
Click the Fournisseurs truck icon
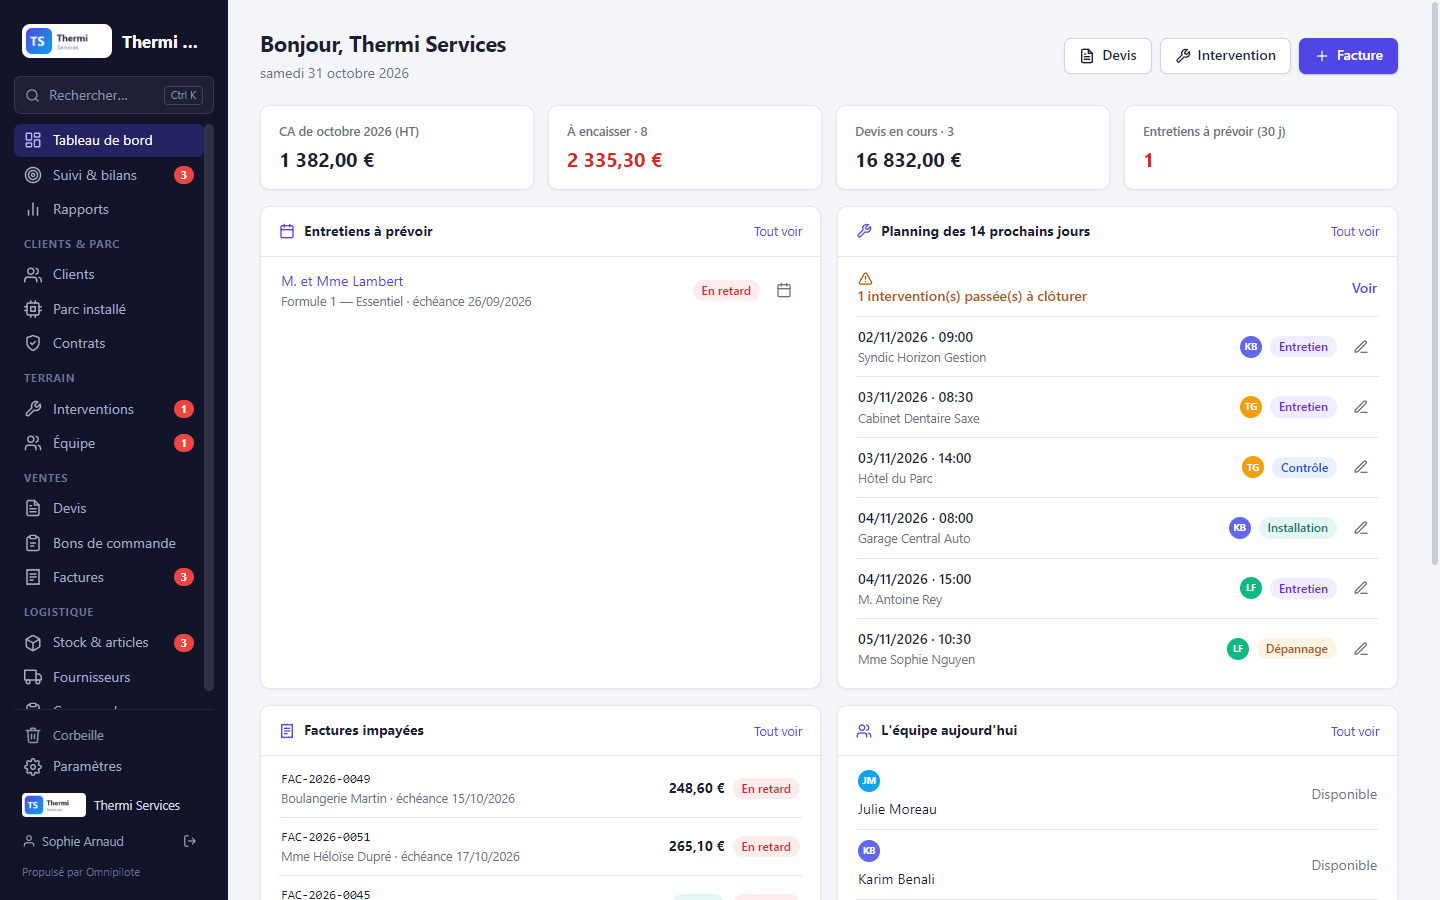coord(33,677)
